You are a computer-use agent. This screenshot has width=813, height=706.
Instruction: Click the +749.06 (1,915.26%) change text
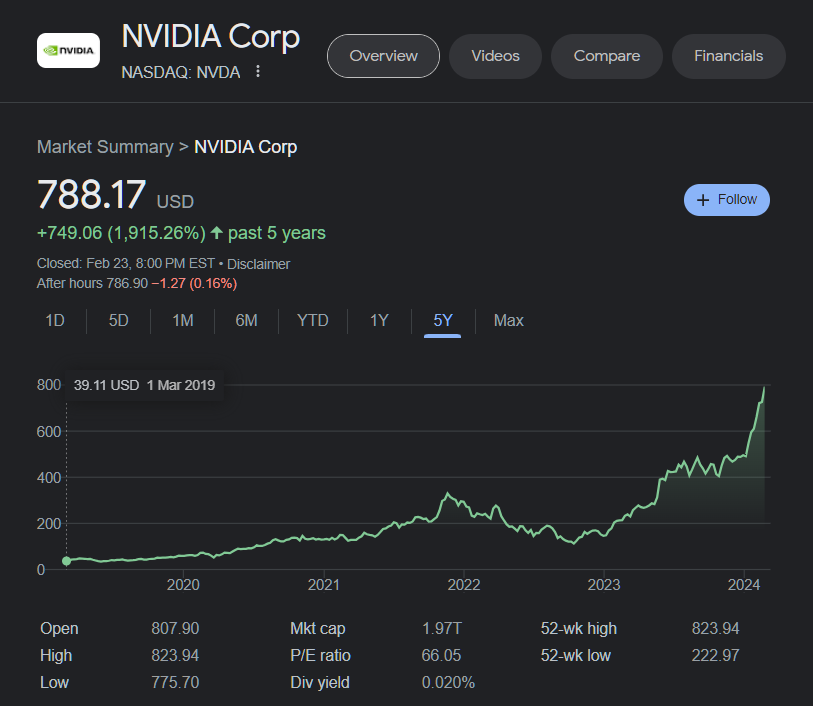tap(121, 233)
